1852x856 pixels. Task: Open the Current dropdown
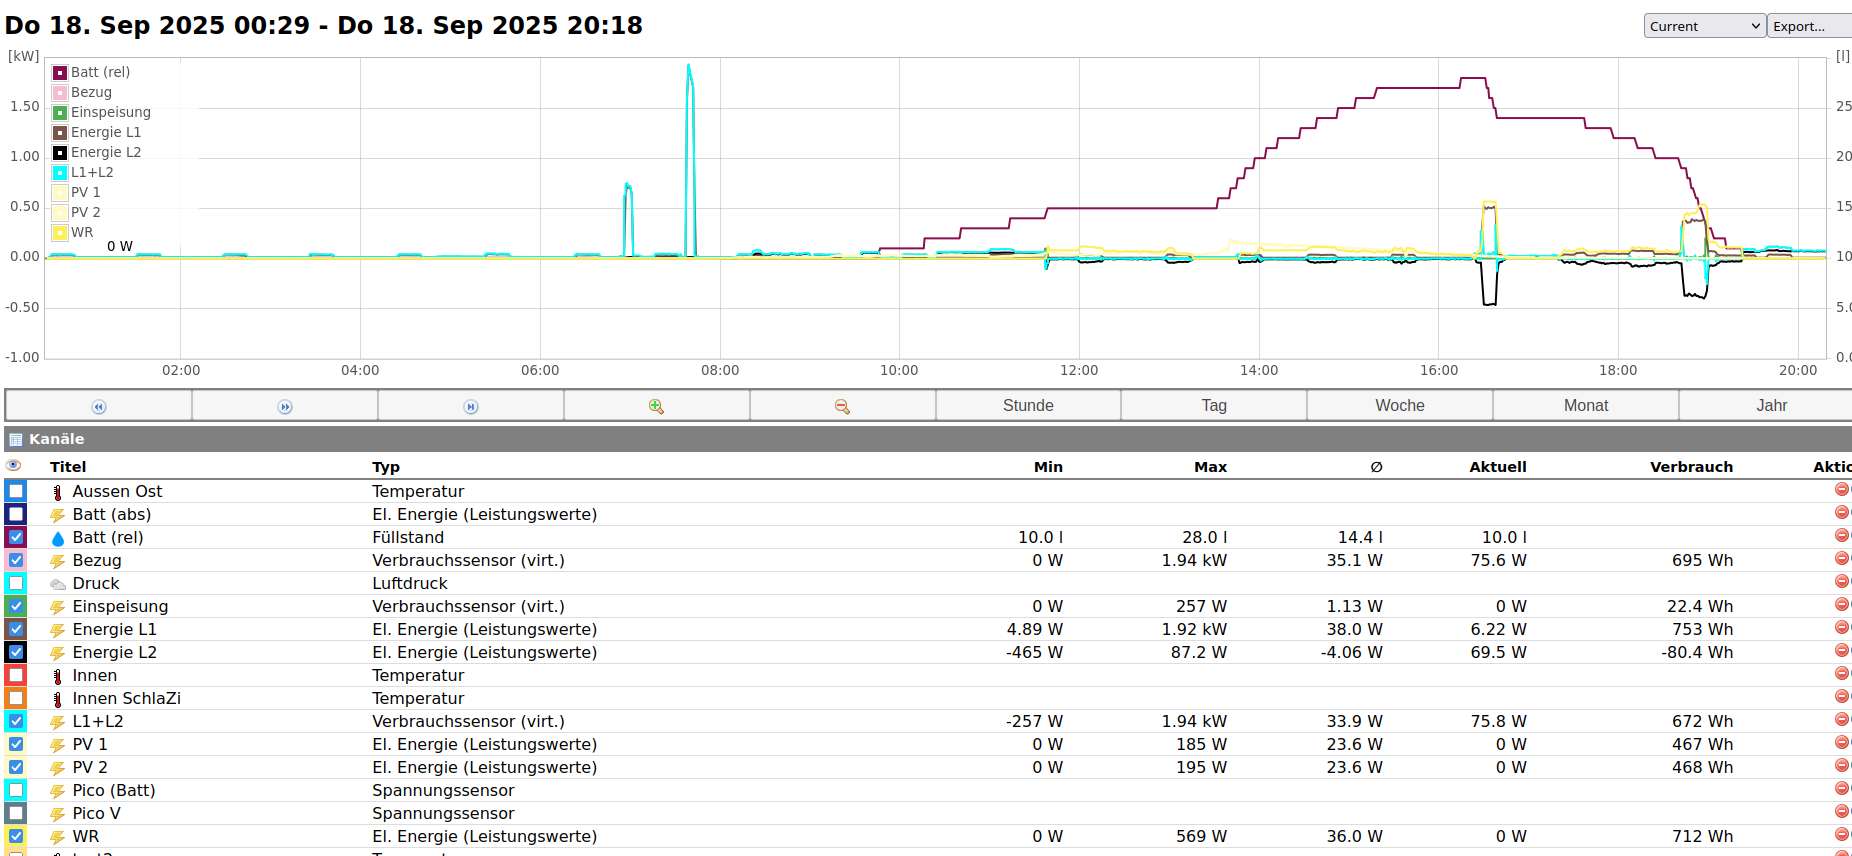1704,26
